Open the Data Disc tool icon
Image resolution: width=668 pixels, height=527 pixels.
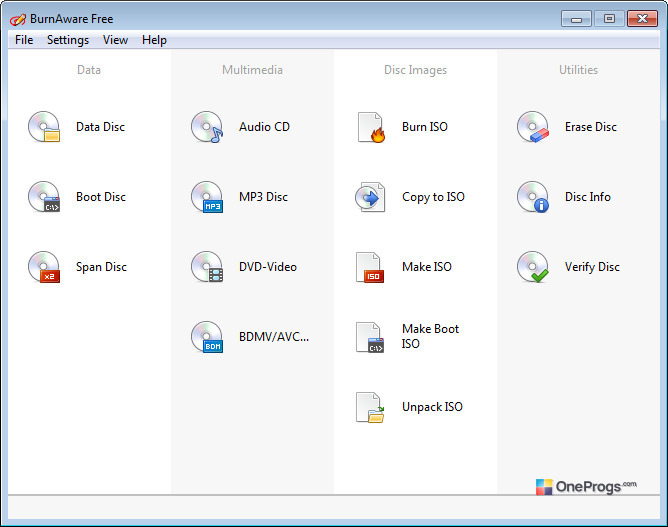click(44, 127)
